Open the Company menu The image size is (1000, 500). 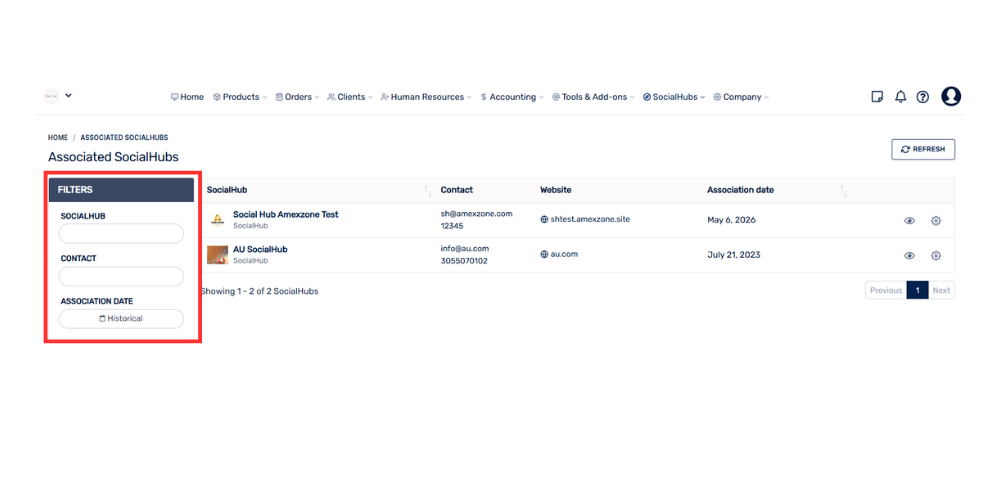(x=741, y=97)
